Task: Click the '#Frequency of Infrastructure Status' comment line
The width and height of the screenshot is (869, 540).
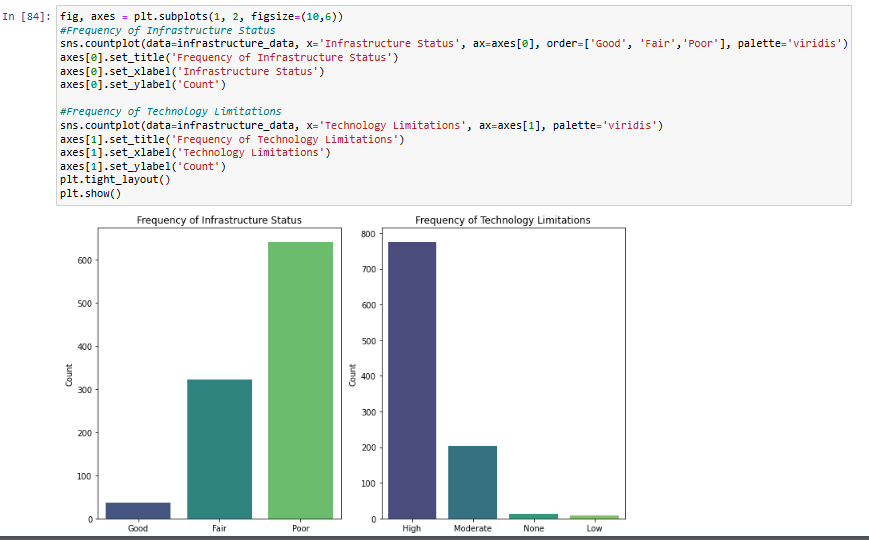Action: coord(167,31)
